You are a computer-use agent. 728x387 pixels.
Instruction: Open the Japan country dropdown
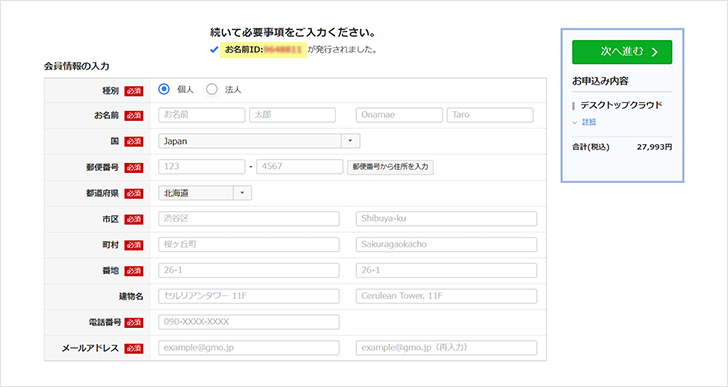[x=259, y=141]
